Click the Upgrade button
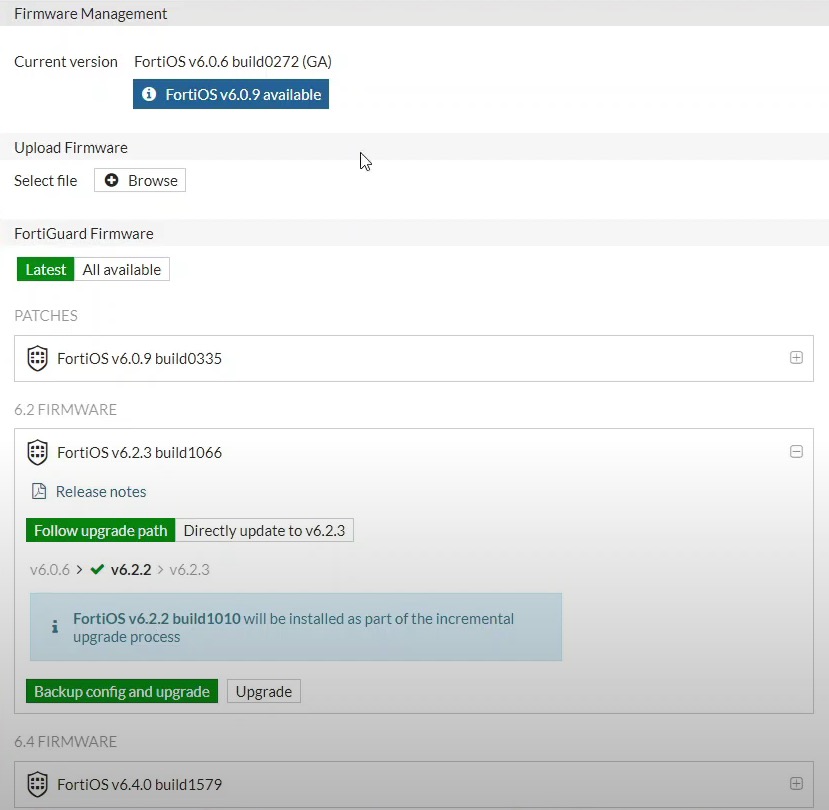Viewport: 829px width, 810px height. tap(264, 692)
